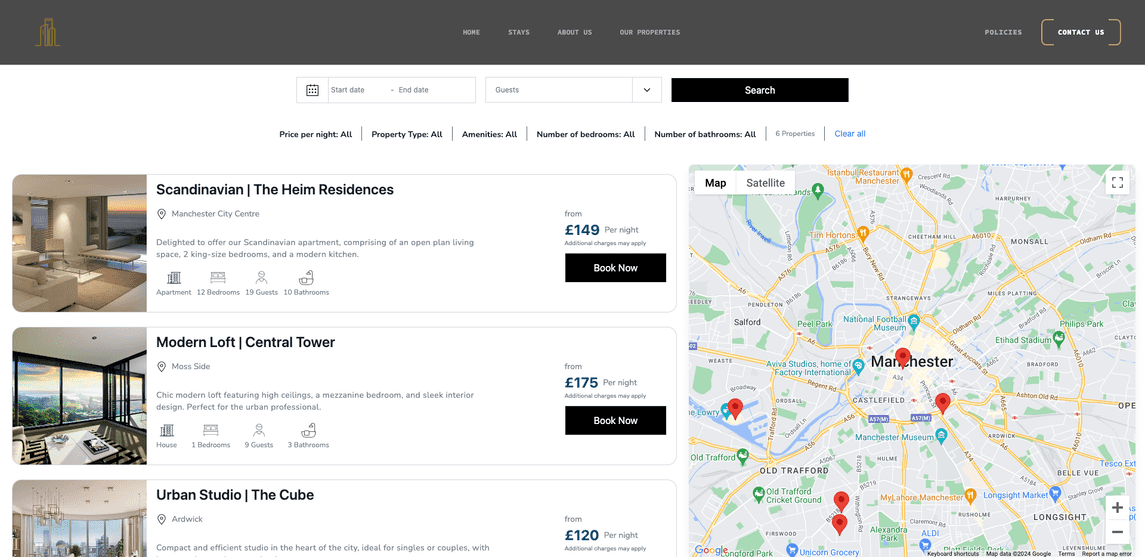Click the 3 Bathrooms bathtub icon
Screen dimensions: 1145x557
pos(308,430)
